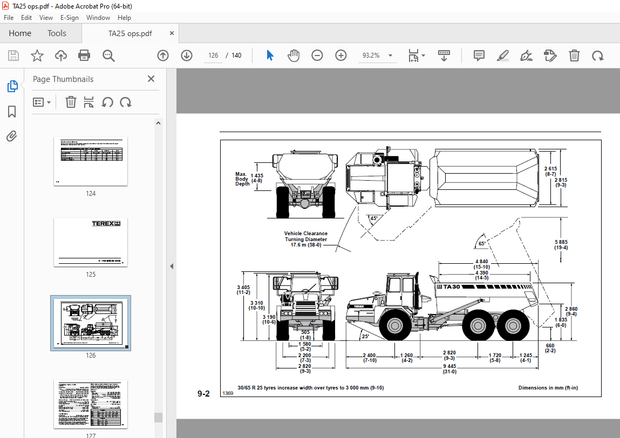Click the current page number field
The width and height of the screenshot is (620, 438).
(213, 56)
